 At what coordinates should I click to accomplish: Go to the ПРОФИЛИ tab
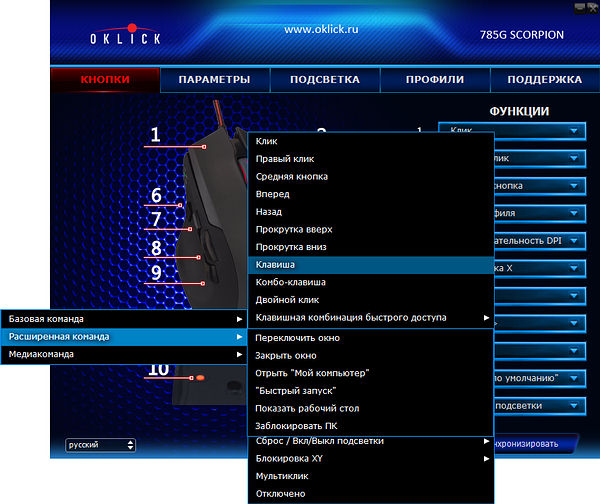click(435, 80)
